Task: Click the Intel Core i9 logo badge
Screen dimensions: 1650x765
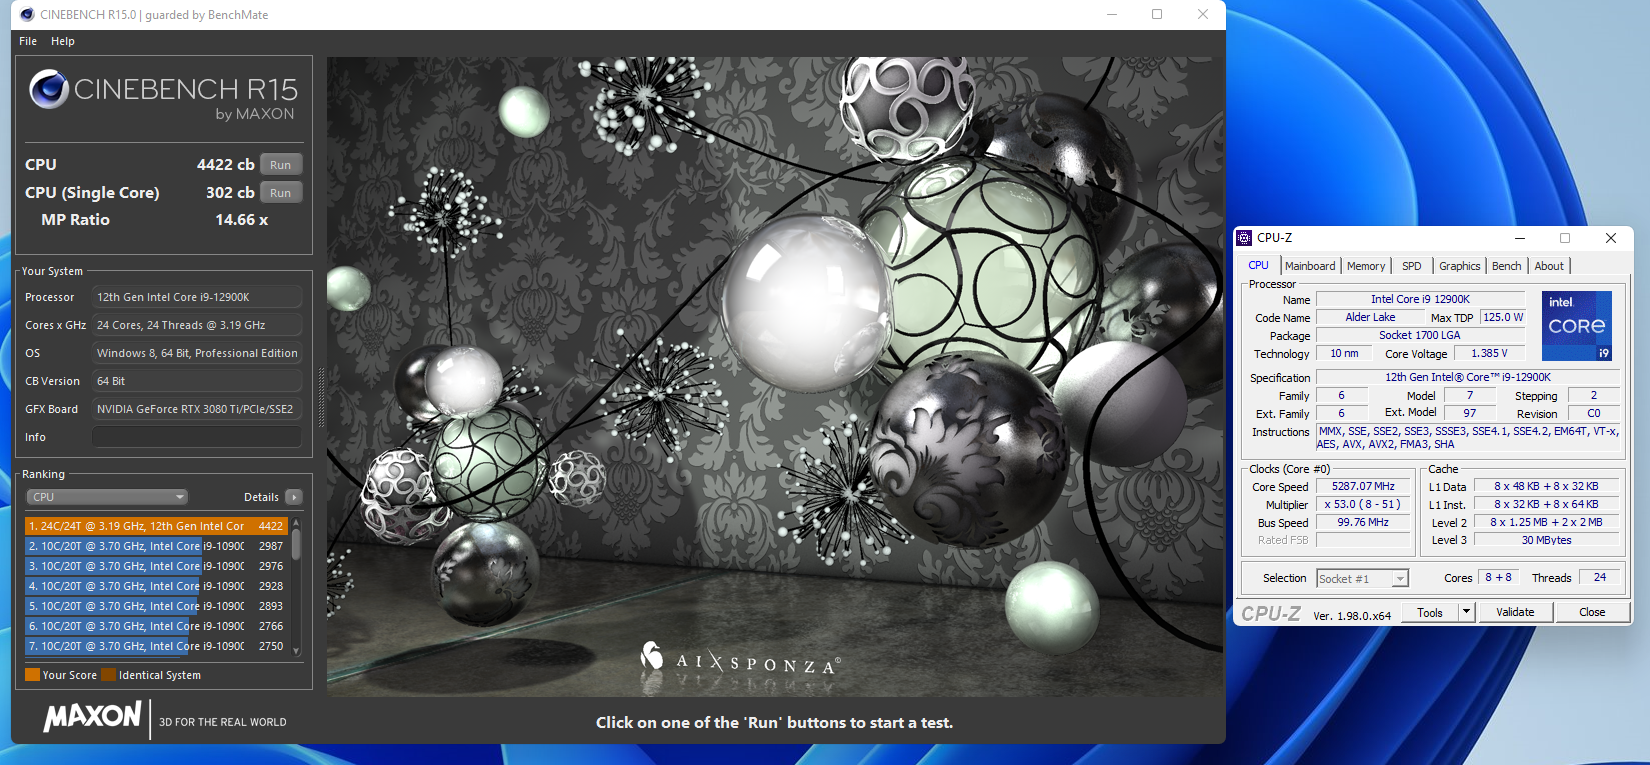Action: [1576, 326]
